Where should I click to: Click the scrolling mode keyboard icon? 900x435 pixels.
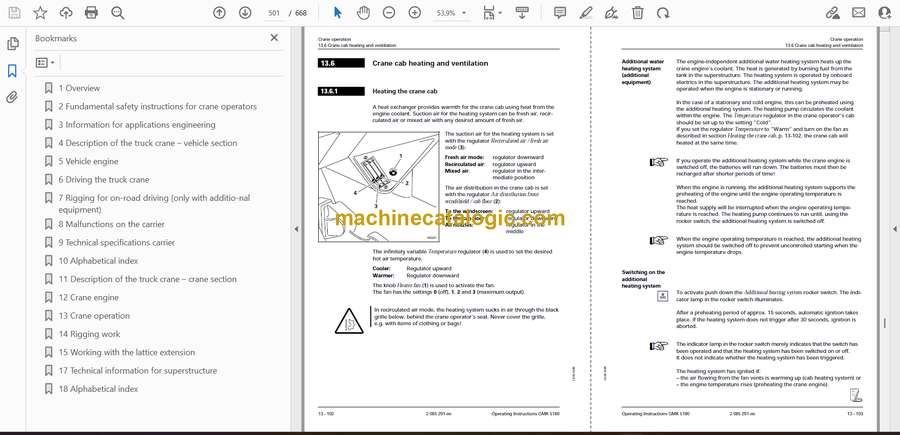tap(522, 13)
